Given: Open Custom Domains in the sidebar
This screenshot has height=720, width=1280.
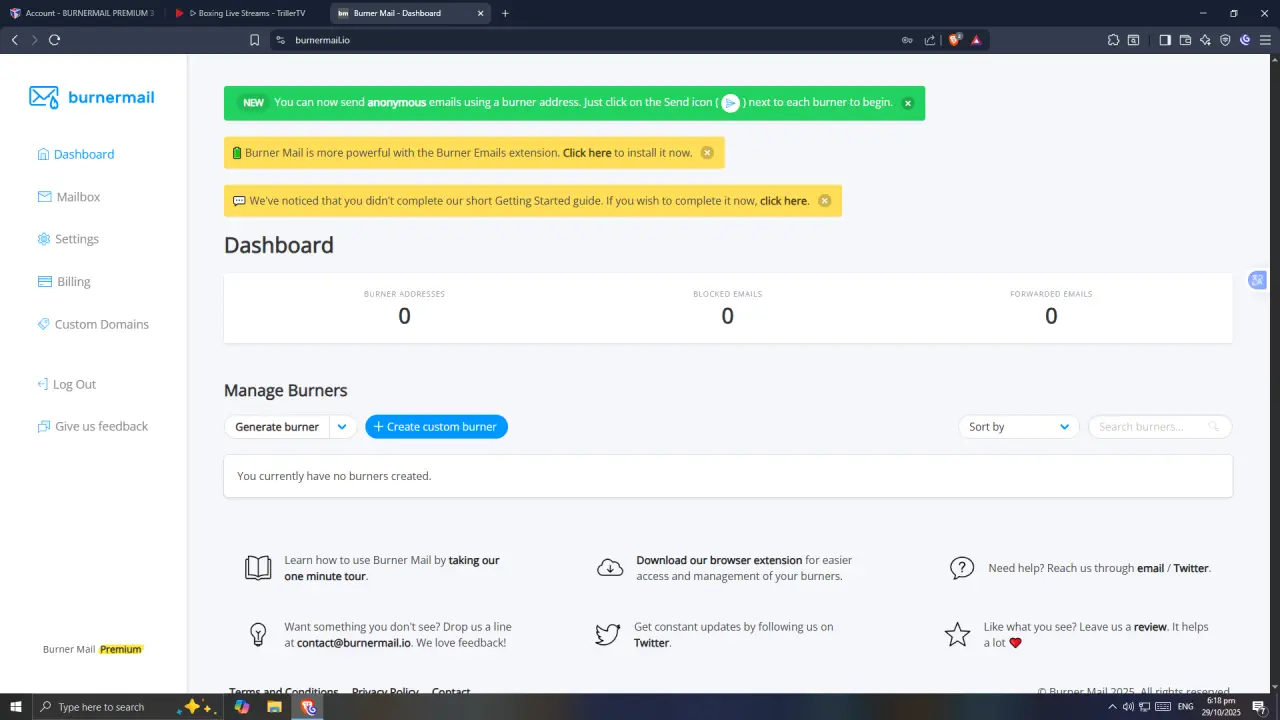Looking at the screenshot, I should pyautogui.click(x=93, y=324).
